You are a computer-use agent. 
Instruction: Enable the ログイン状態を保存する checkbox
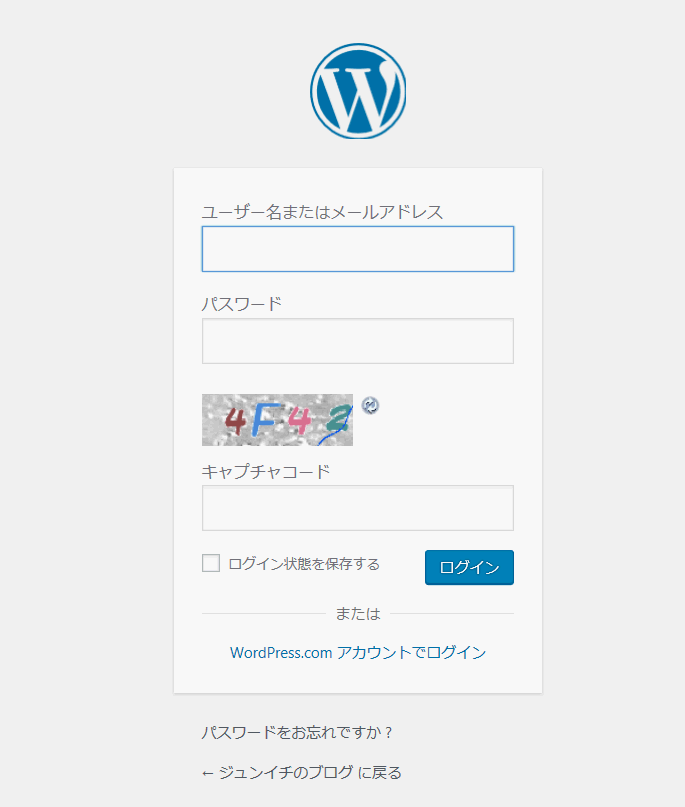tap(211, 563)
